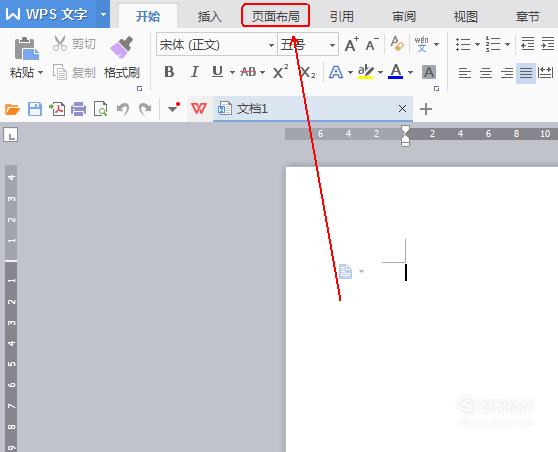
Task: Click the Print icon in quick toolbar
Action: [79, 109]
